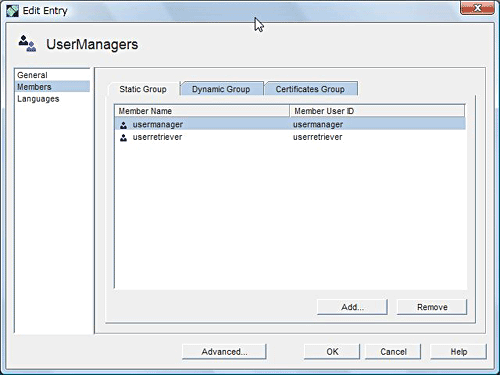Viewport: 500px width, 375px height.
Task: Cancel the Edit Entry dialog
Action: (393, 352)
